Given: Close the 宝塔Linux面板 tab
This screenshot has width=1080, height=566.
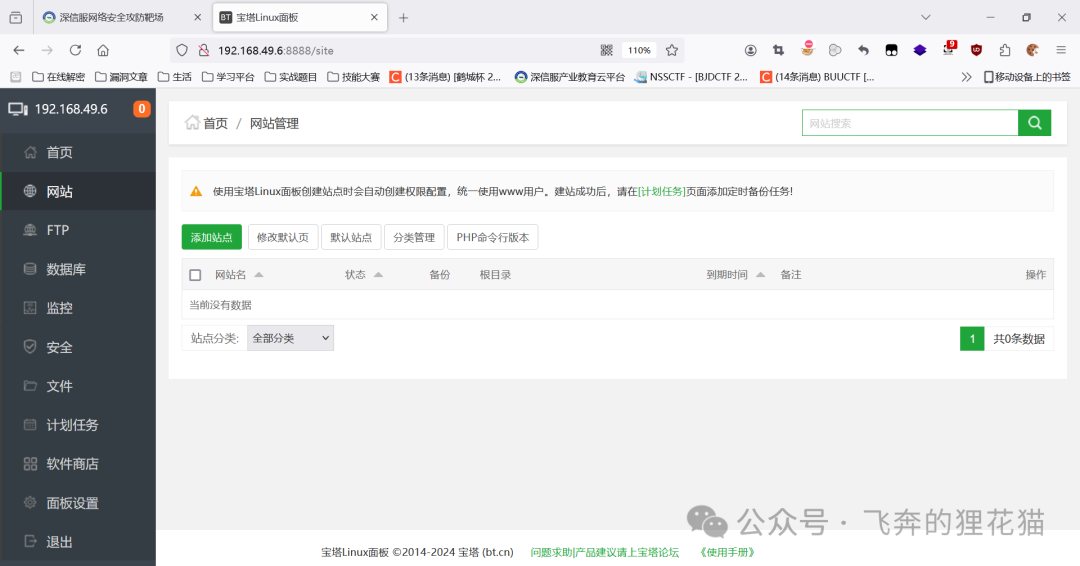Looking at the screenshot, I should pyautogui.click(x=374, y=18).
